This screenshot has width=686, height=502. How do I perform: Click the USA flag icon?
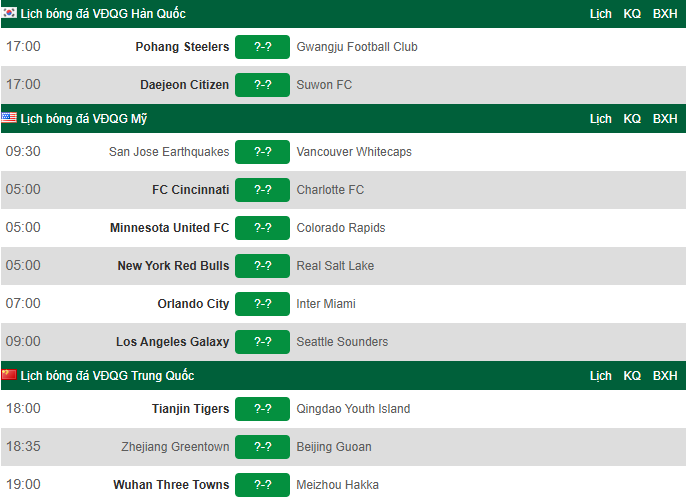pyautogui.click(x=9, y=118)
